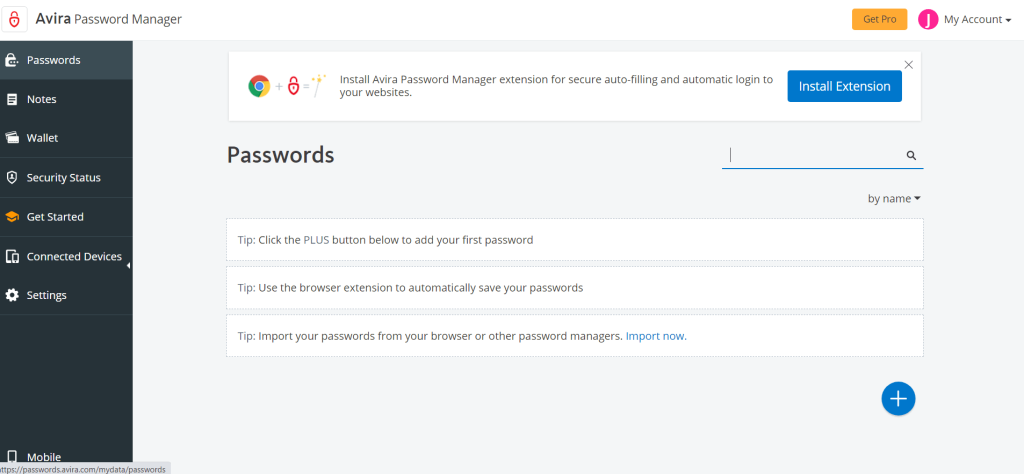The height and width of the screenshot is (474, 1024).
Task: Click the 'Passwords' page heading
Action: (x=281, y=155)
